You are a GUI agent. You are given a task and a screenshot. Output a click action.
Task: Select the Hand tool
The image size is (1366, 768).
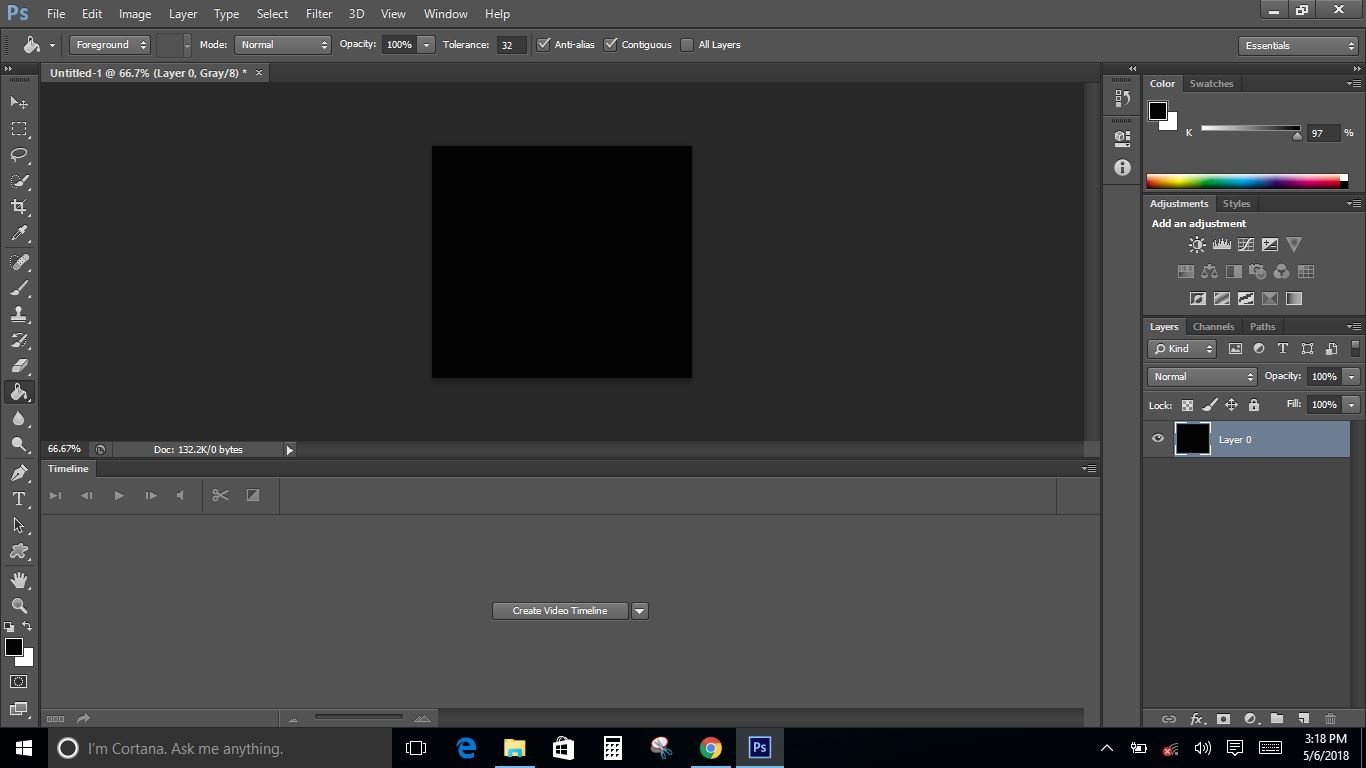(19, 580)
